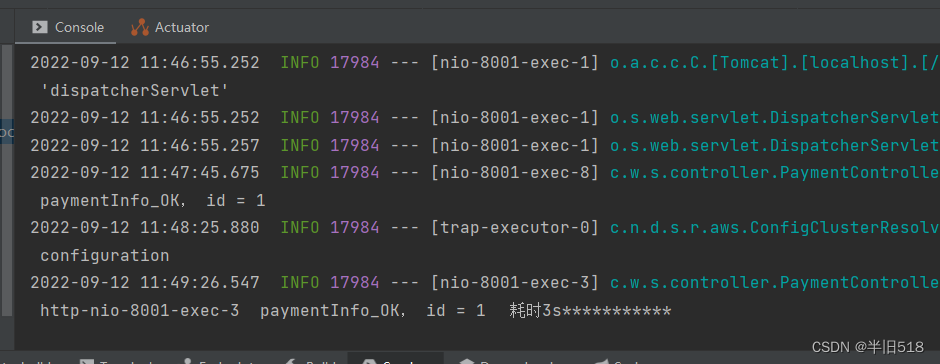This screenshot has width=940, height=364.
Task: Click the [nio-8001-exec-3] thread name
Action: pos(515,282)
